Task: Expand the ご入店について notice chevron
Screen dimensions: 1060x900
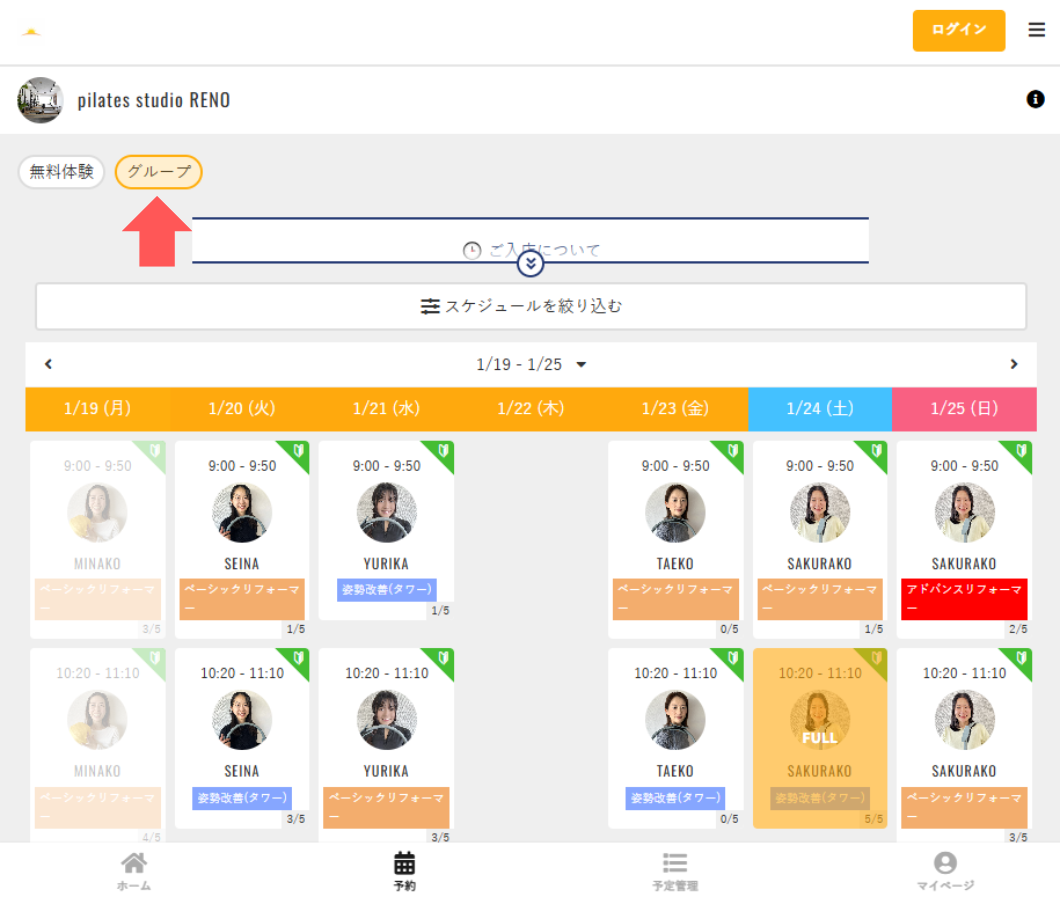Action: pyautogui.click(x=530, y=264)
